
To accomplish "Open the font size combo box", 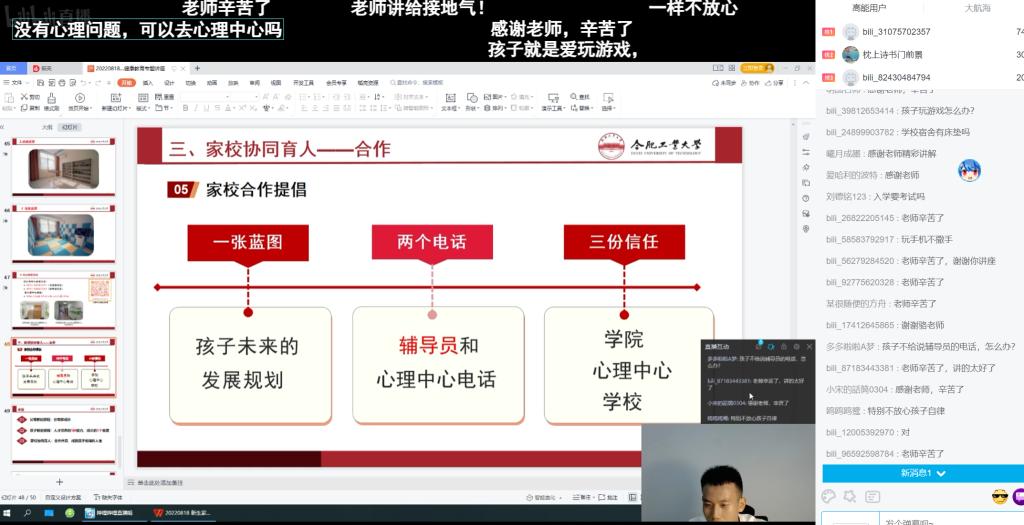I will coord(245,97).
